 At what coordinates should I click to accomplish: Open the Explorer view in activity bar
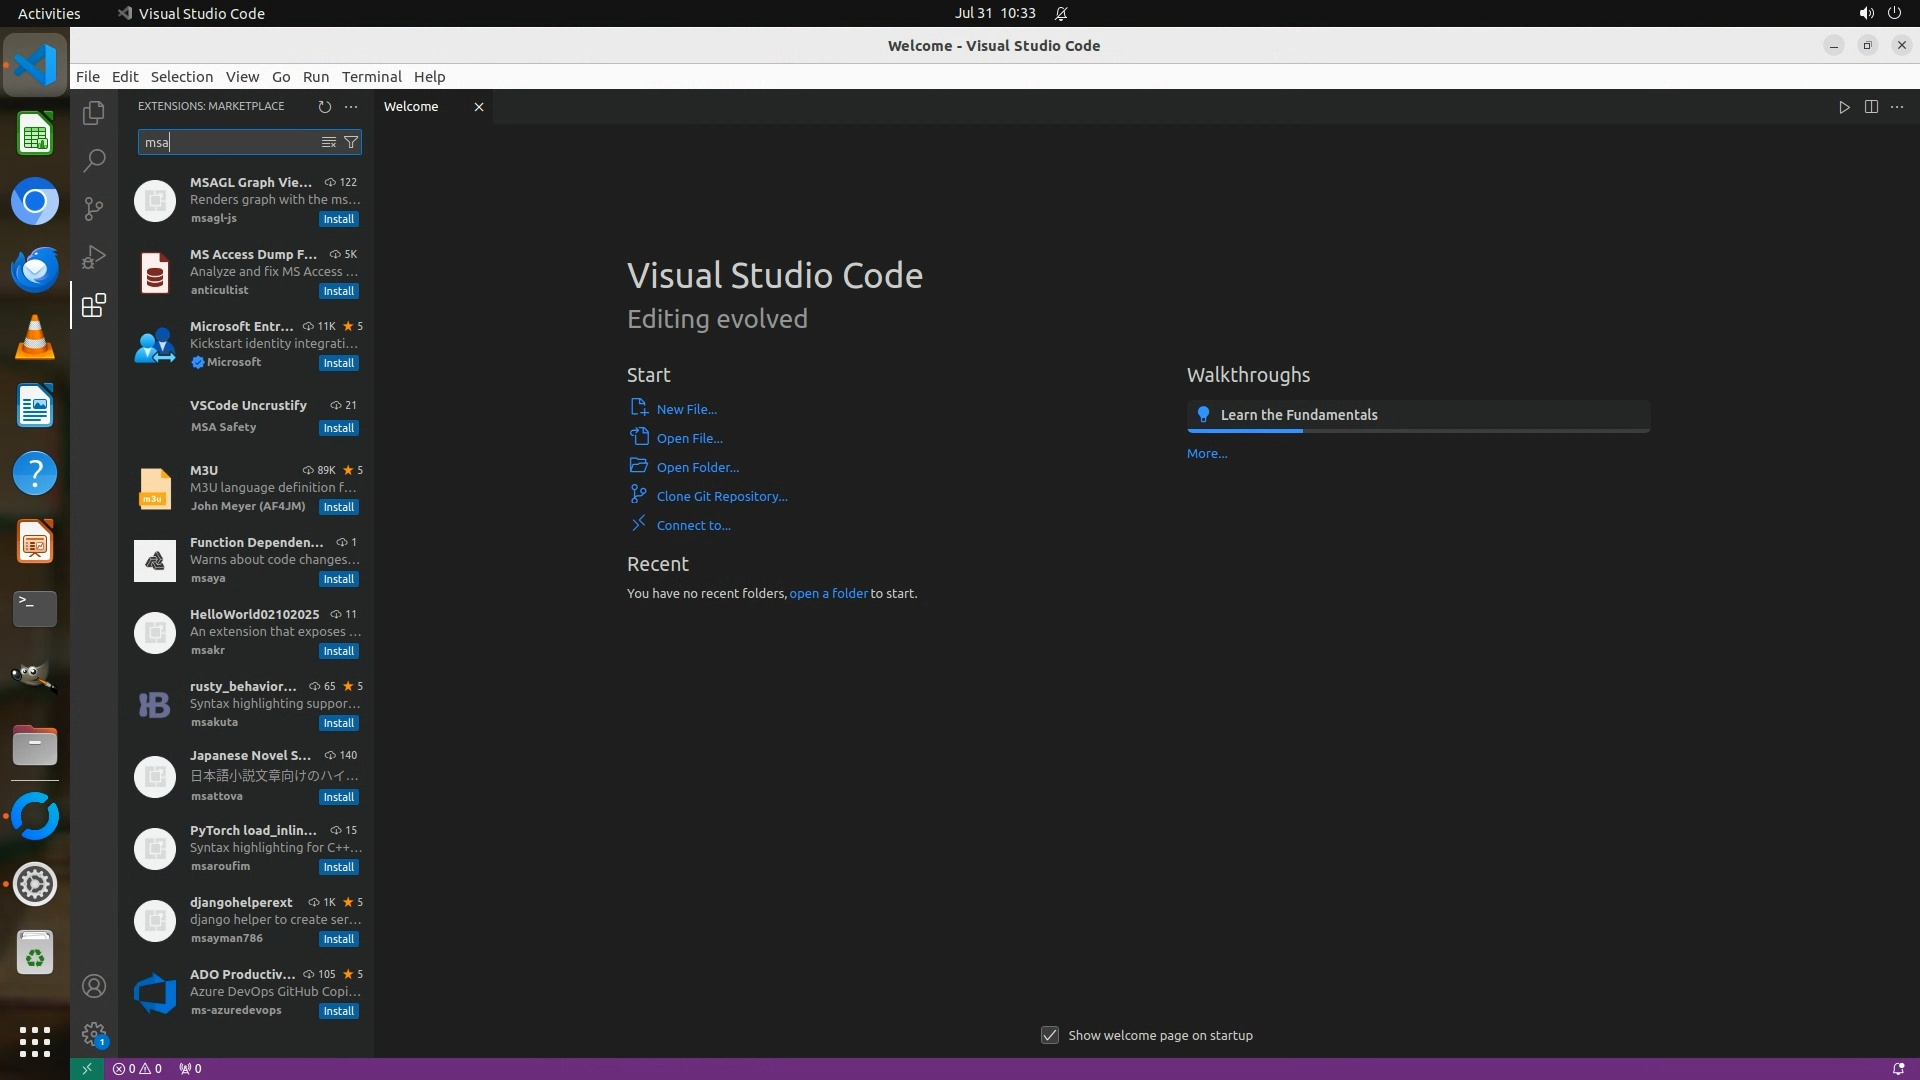94,113
